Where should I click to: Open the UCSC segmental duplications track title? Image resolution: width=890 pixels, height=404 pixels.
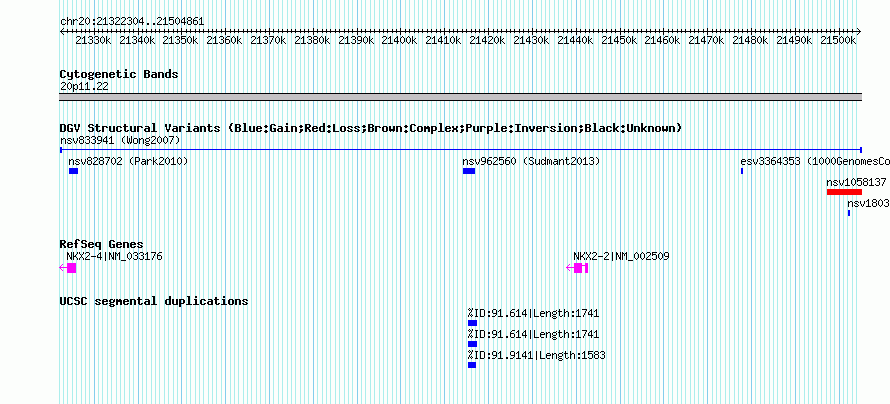click(154, 301)
